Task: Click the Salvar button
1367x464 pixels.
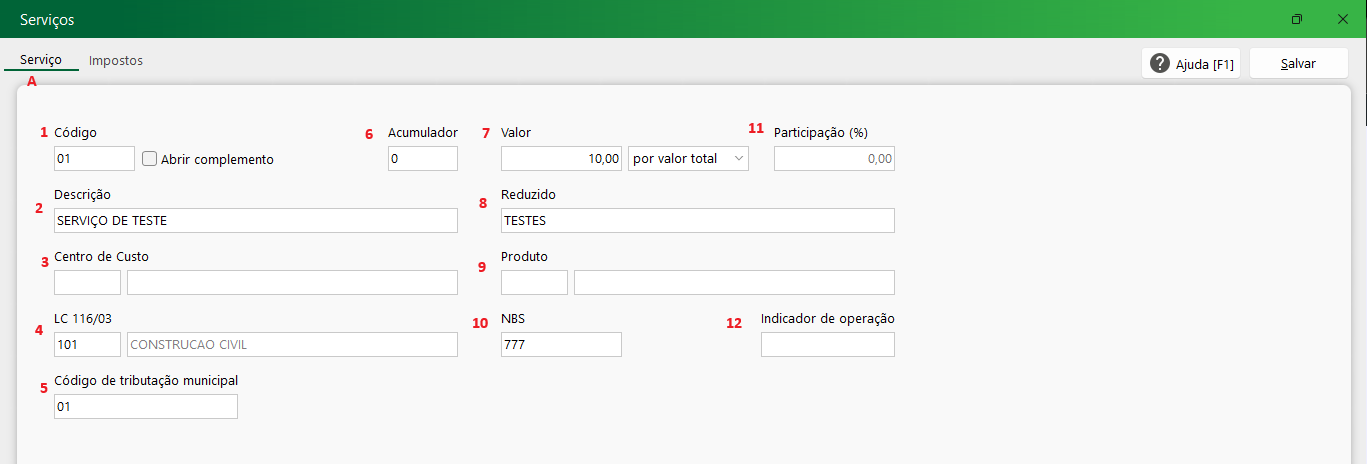Action: pos(1298,64)
